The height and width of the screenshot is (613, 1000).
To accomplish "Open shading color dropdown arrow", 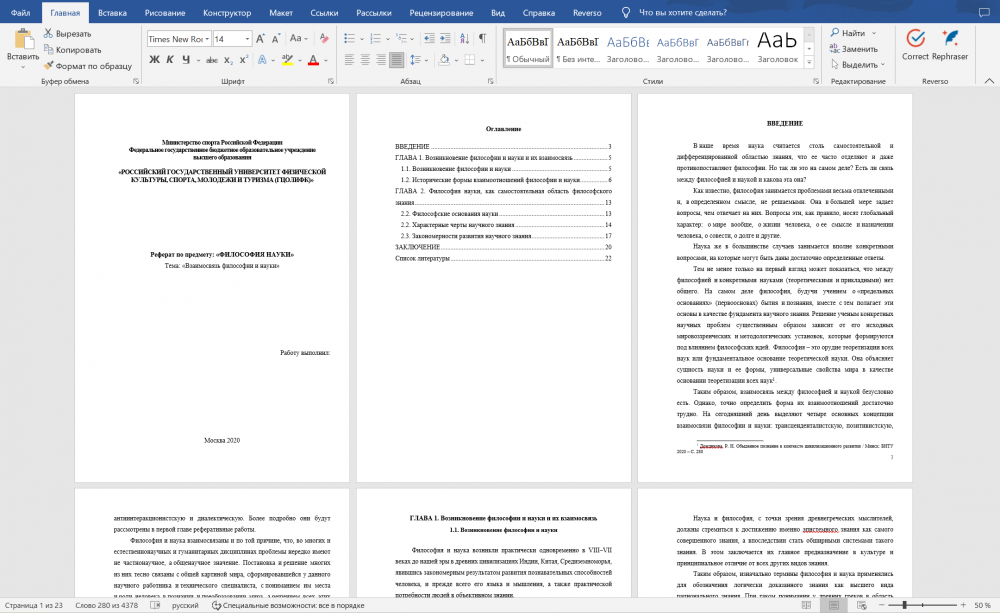I will point(456,61).
